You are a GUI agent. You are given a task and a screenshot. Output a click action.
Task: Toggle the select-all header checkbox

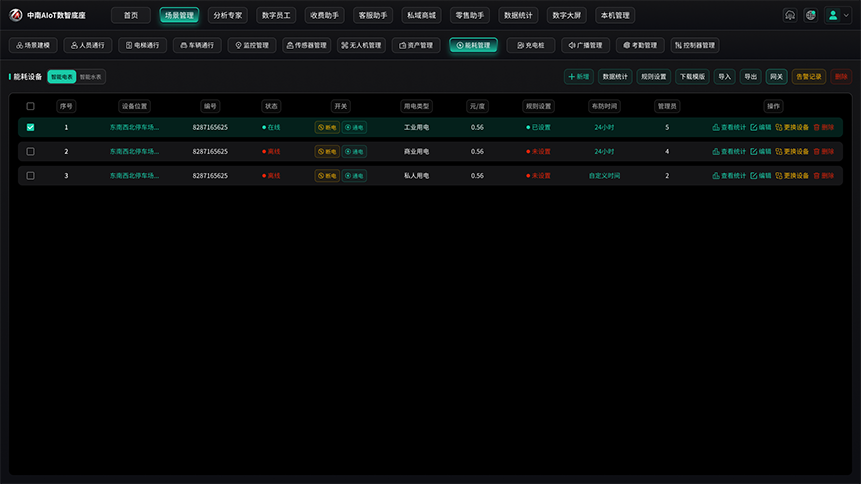[x=30, y=107]
